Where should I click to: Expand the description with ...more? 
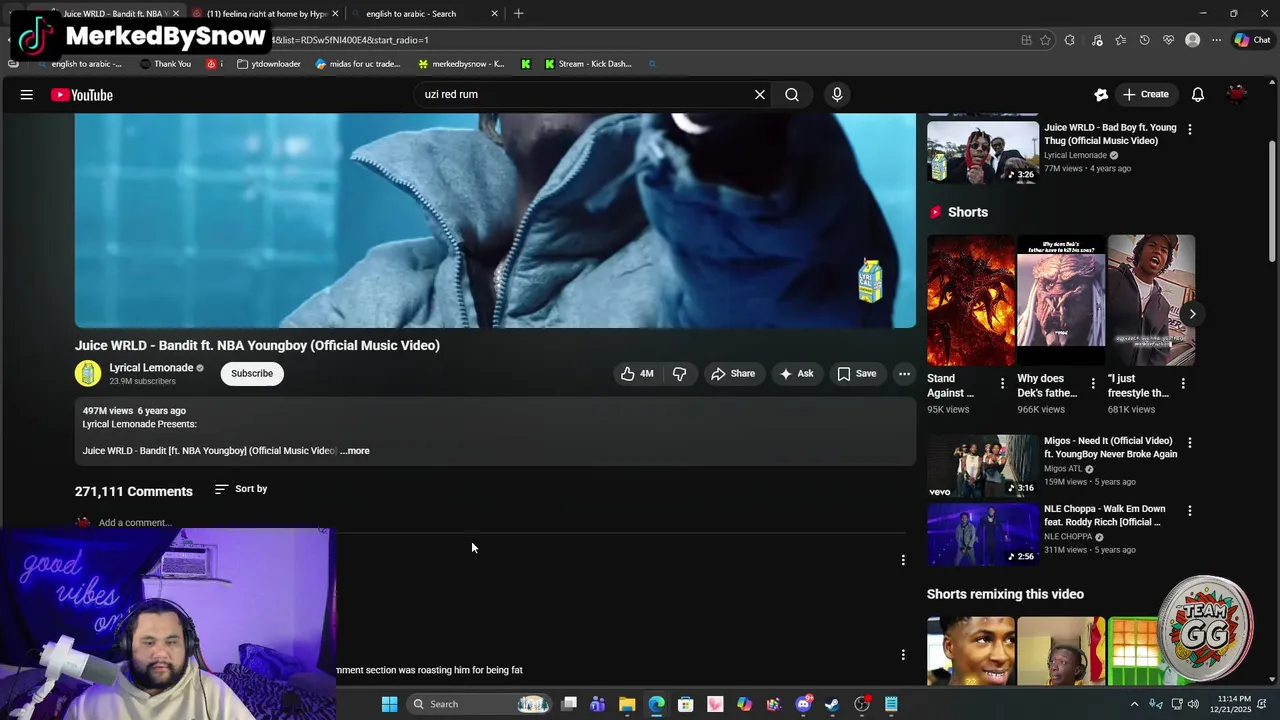pos(355,451)
